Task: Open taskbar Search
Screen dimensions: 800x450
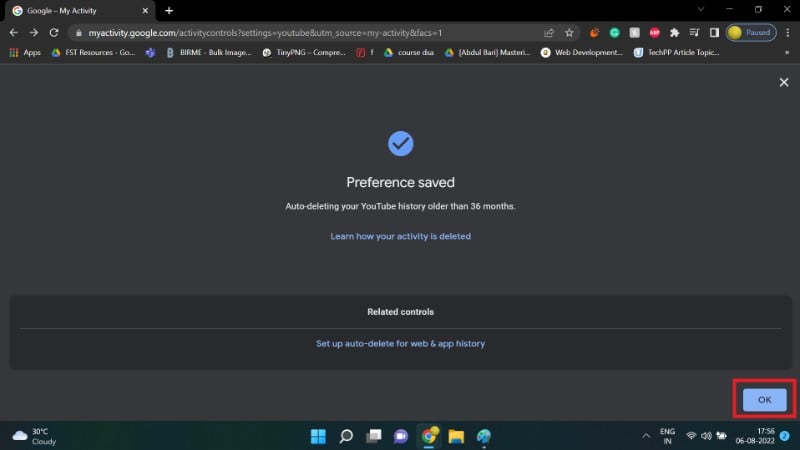Action: click(346, 436)
